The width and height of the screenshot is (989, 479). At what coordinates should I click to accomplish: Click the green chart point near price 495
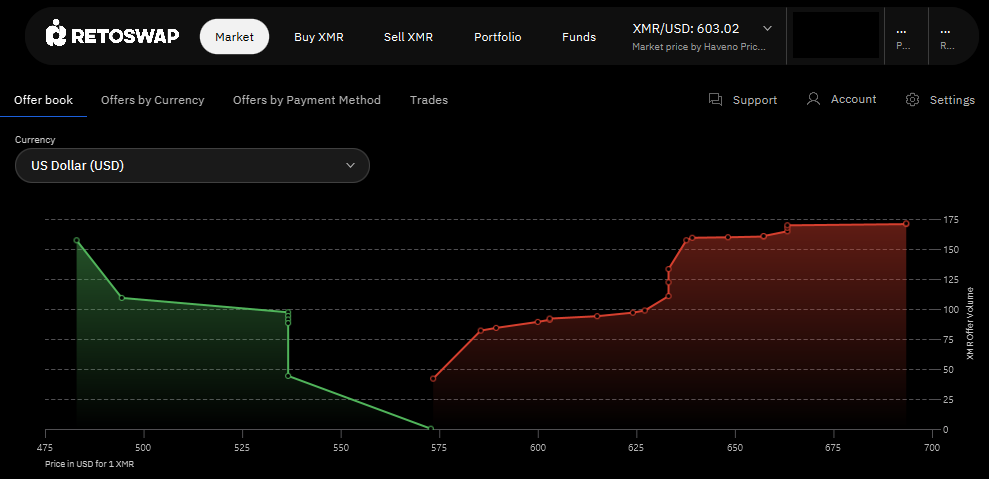122,298
